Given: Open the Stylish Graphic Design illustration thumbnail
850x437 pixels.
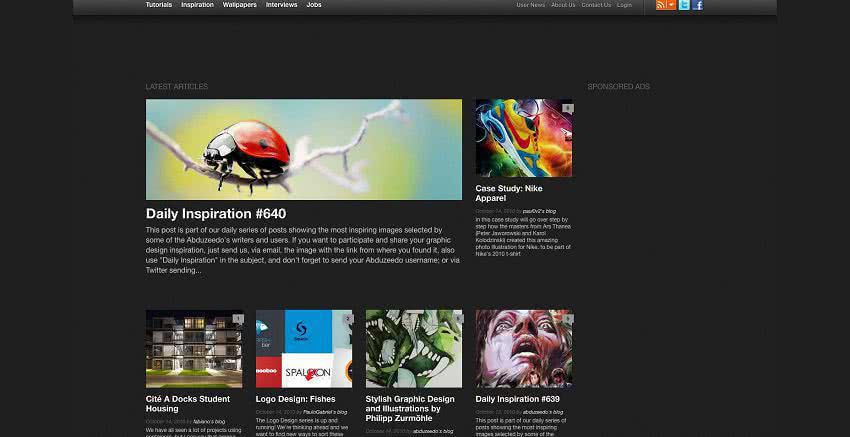Looking at the screenshot, I should pyautogui.click(x=413, y=348).
